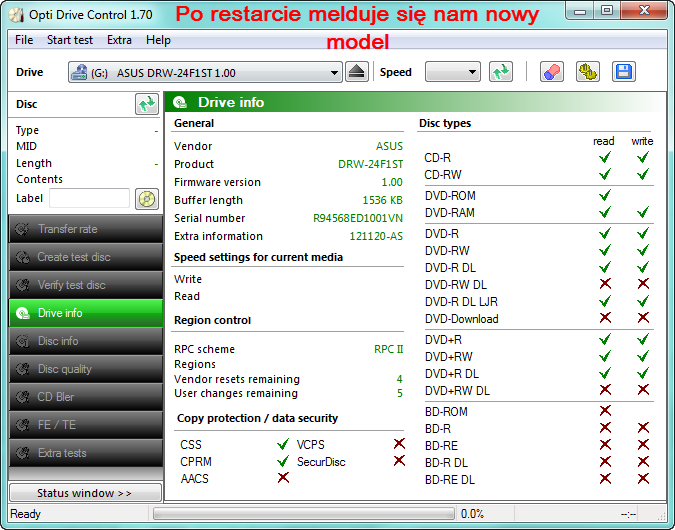The image size is (675, 530).
Task: Click the product value DRW-24F1ST
Action: pyautogui.click(x=371, y=164)
